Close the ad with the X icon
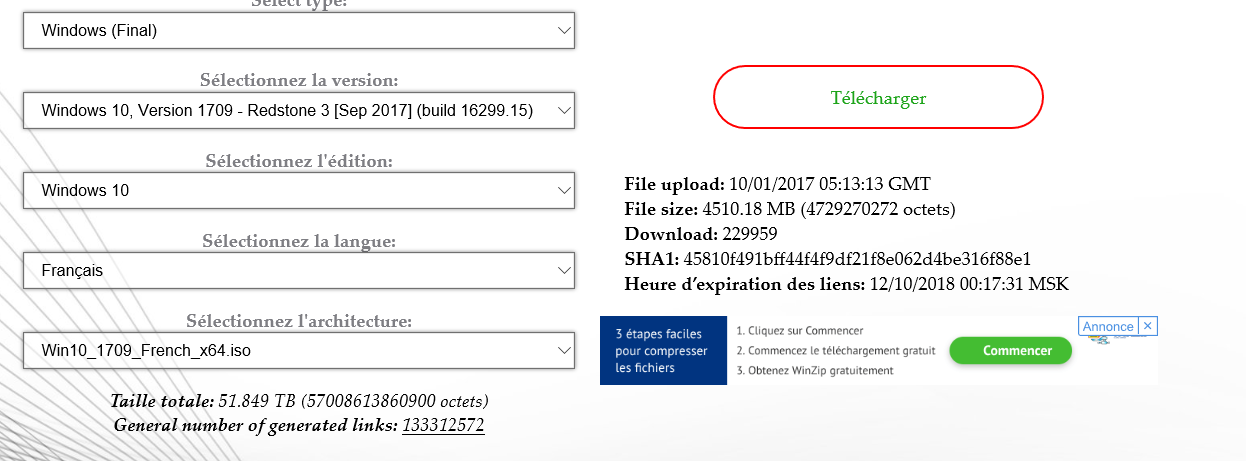1246x461 pixels. point(1148,326)
